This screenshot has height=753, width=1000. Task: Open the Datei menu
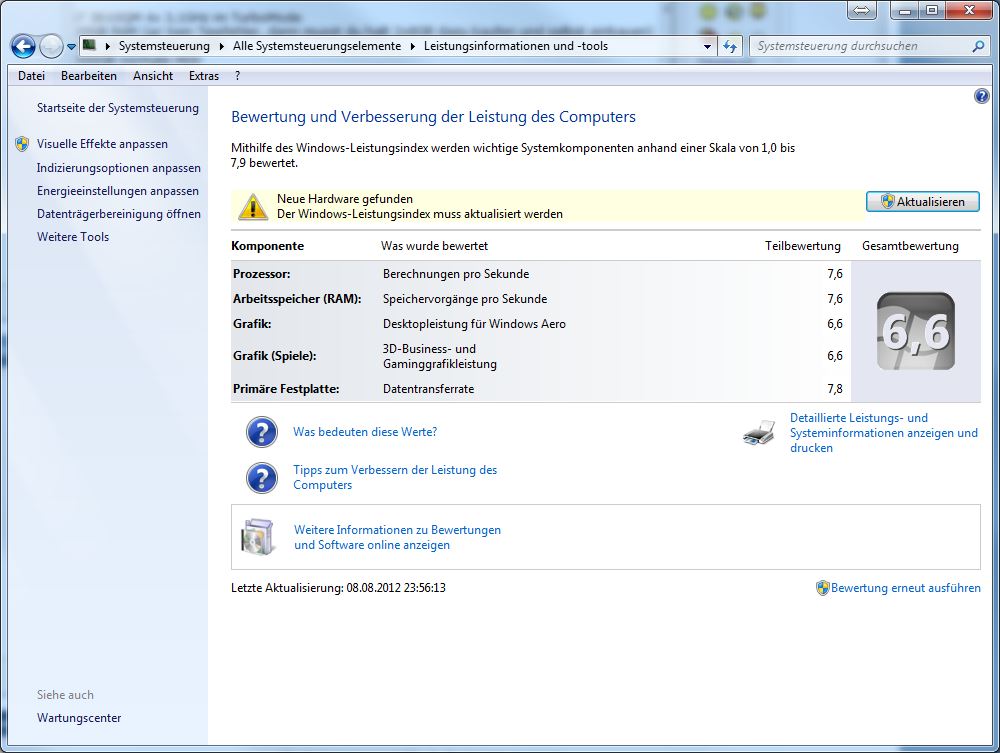pyautogui.click(x=31, y=76)
